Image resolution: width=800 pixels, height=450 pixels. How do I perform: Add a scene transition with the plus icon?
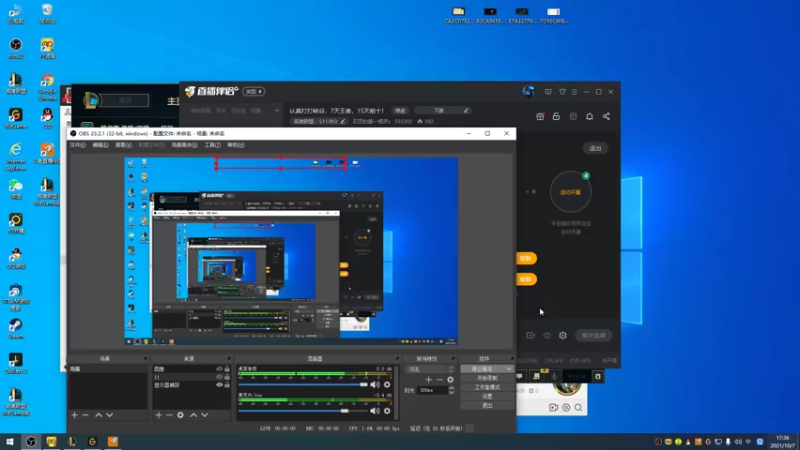coord(429,379)
